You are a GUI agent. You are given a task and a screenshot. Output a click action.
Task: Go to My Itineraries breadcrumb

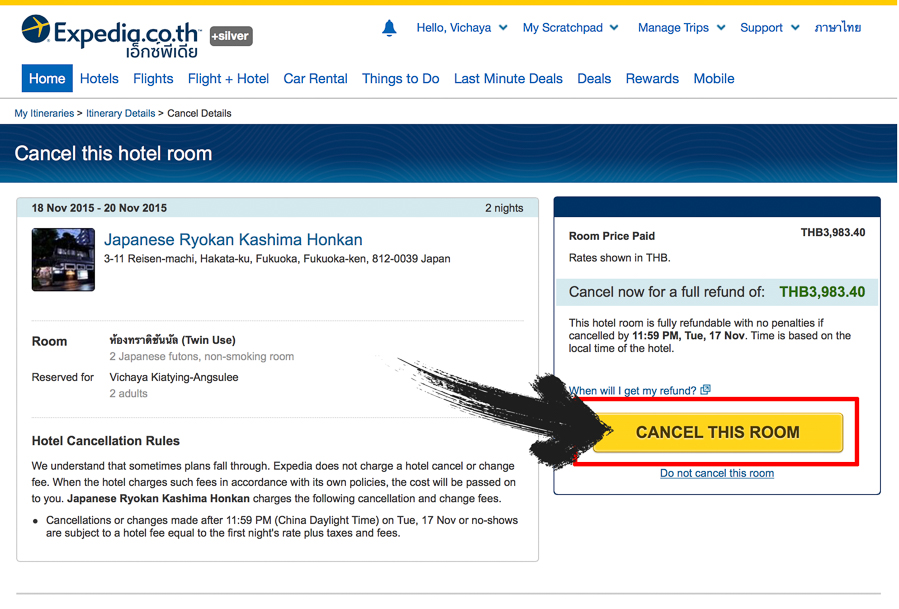coord(44,114)
